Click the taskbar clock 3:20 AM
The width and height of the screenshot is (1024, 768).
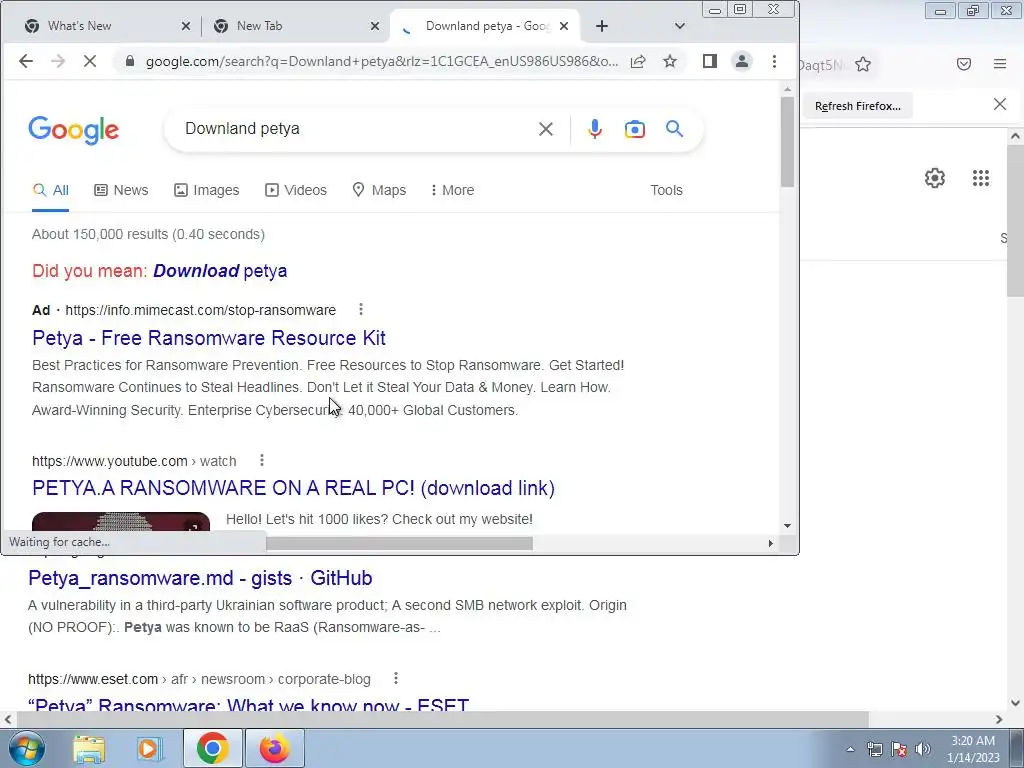973,741
